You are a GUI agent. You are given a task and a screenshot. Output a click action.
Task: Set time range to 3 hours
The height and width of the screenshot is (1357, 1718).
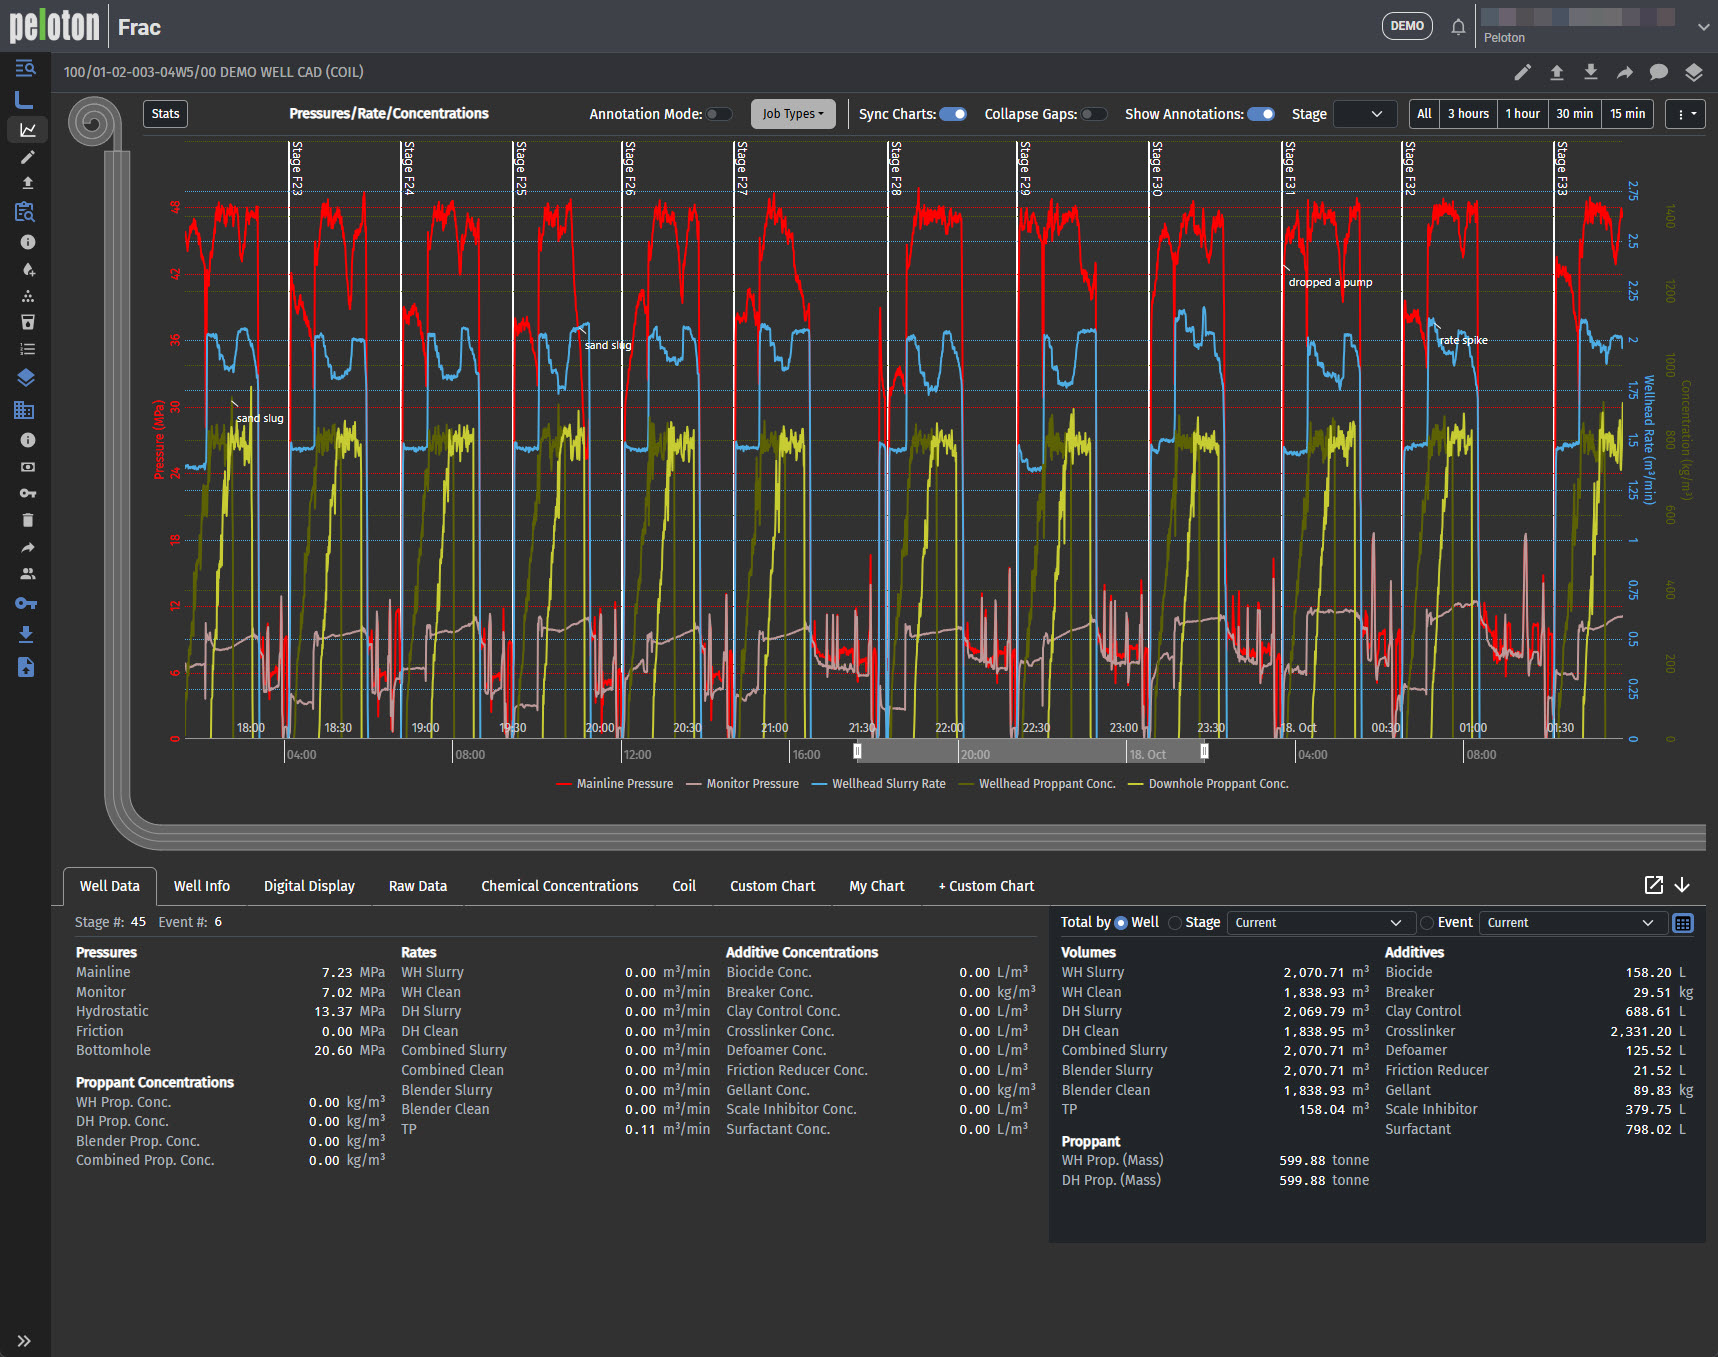(1468, 114)
